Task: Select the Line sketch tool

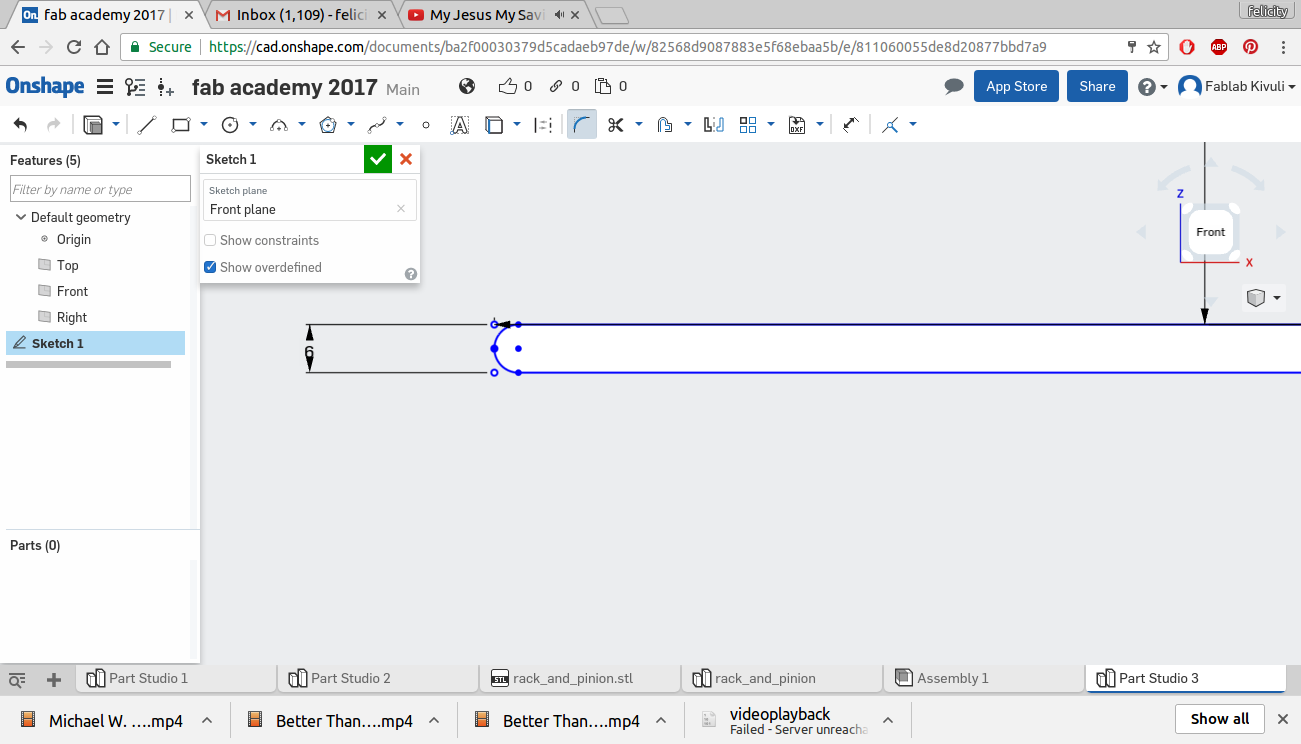Action: pyautogui.click(x=147, y=125)
